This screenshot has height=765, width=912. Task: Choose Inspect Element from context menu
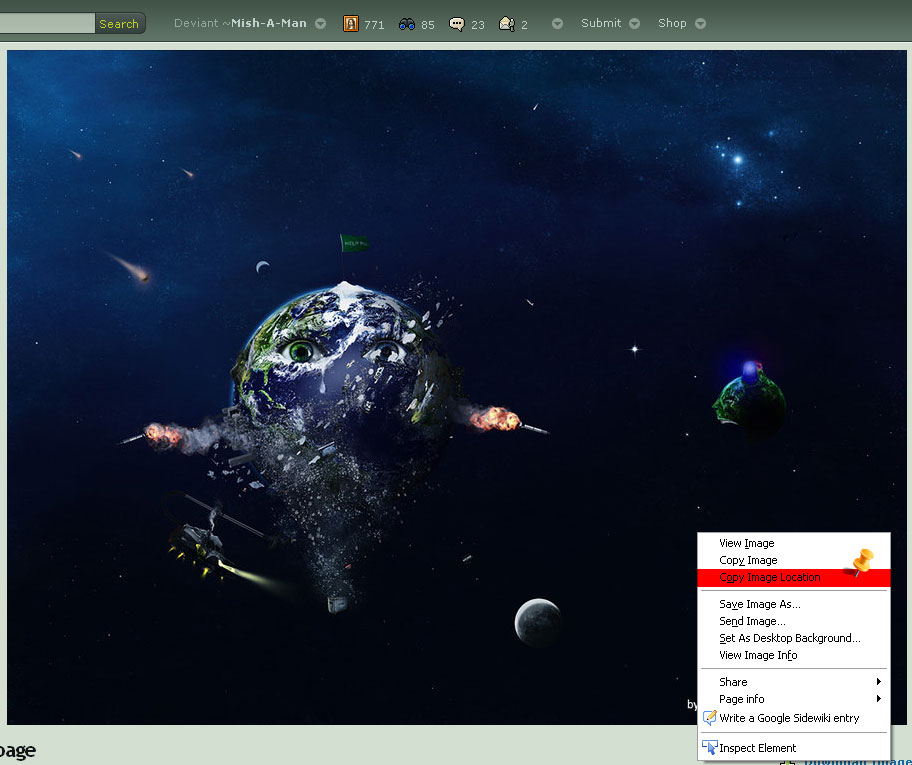click(x=793, y=748)
